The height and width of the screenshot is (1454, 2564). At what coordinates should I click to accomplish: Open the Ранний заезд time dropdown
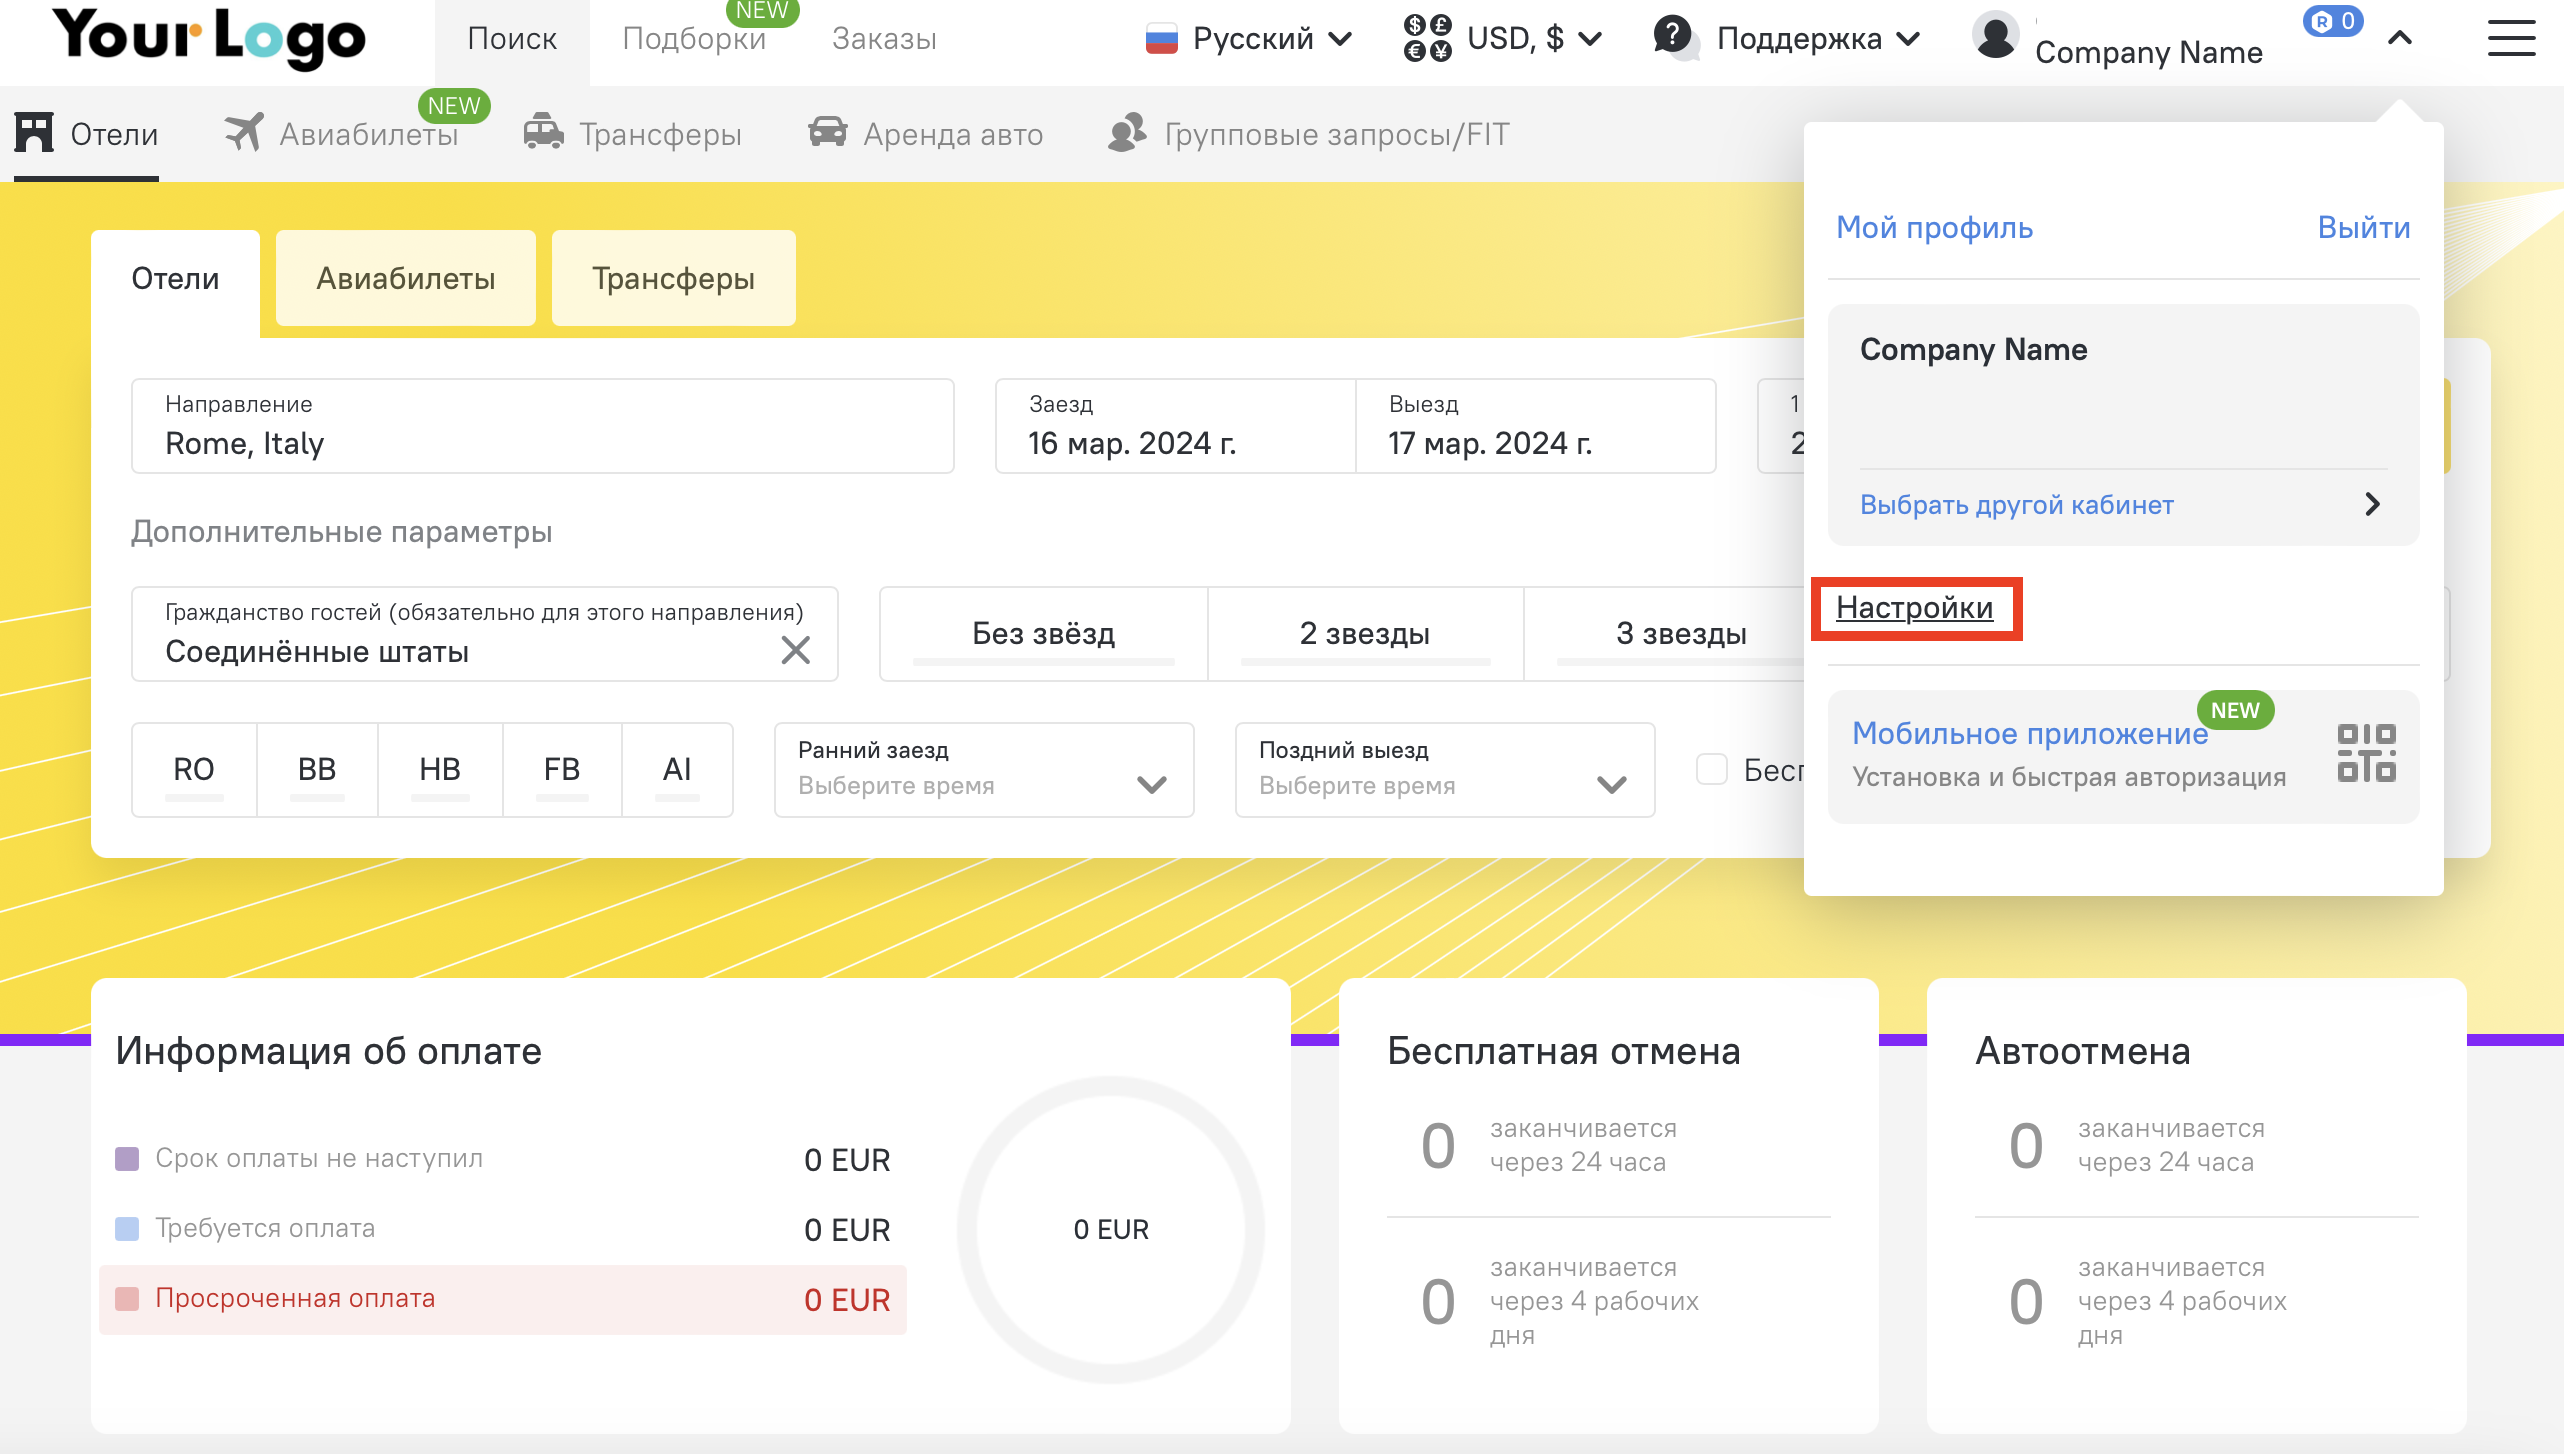tap(984, 769)
